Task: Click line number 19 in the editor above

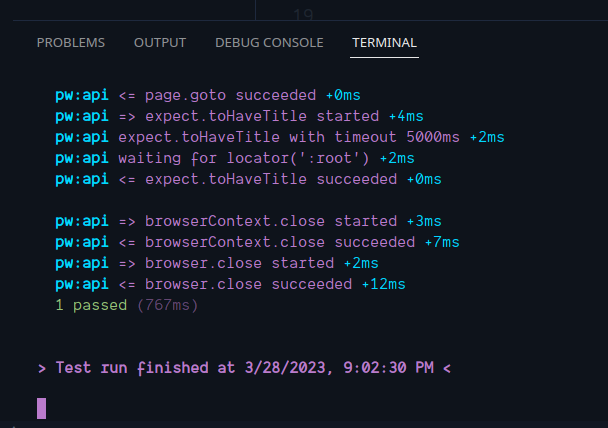Action: 303,15
